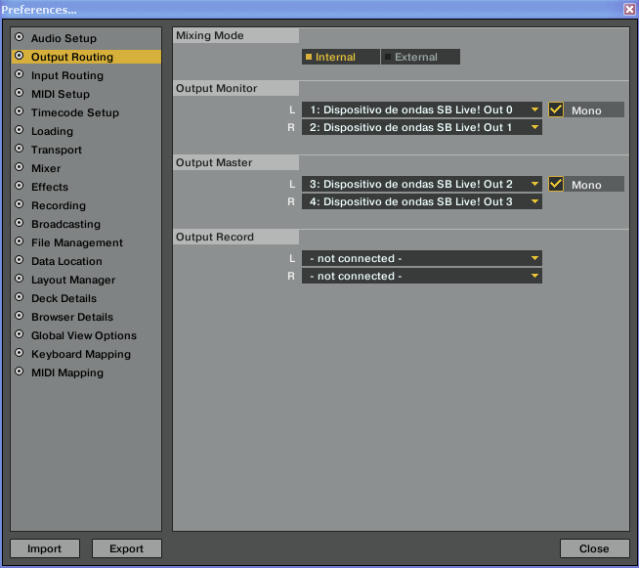Click the bullet icon beside Deck Details

[x=19, y=297]
